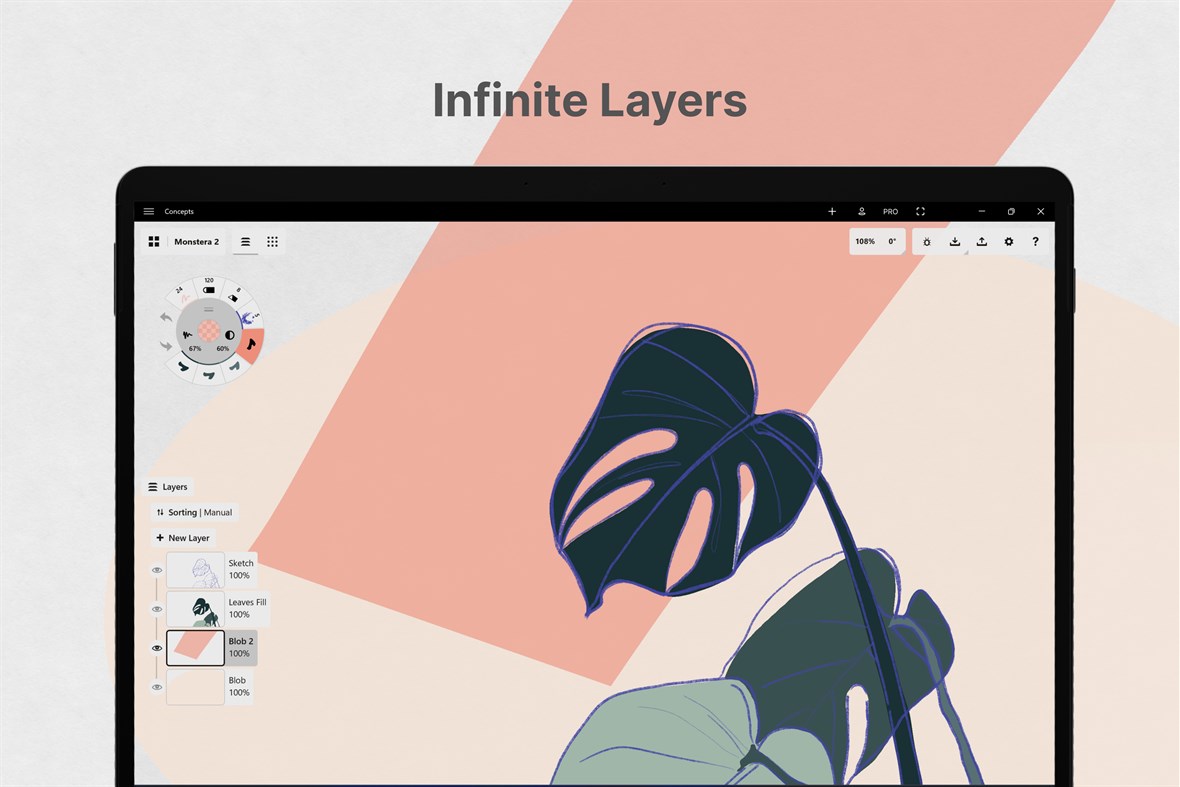Click the Sketch layer name label
This screenshot has height=787, width=1180.
(x=241, y=563)
